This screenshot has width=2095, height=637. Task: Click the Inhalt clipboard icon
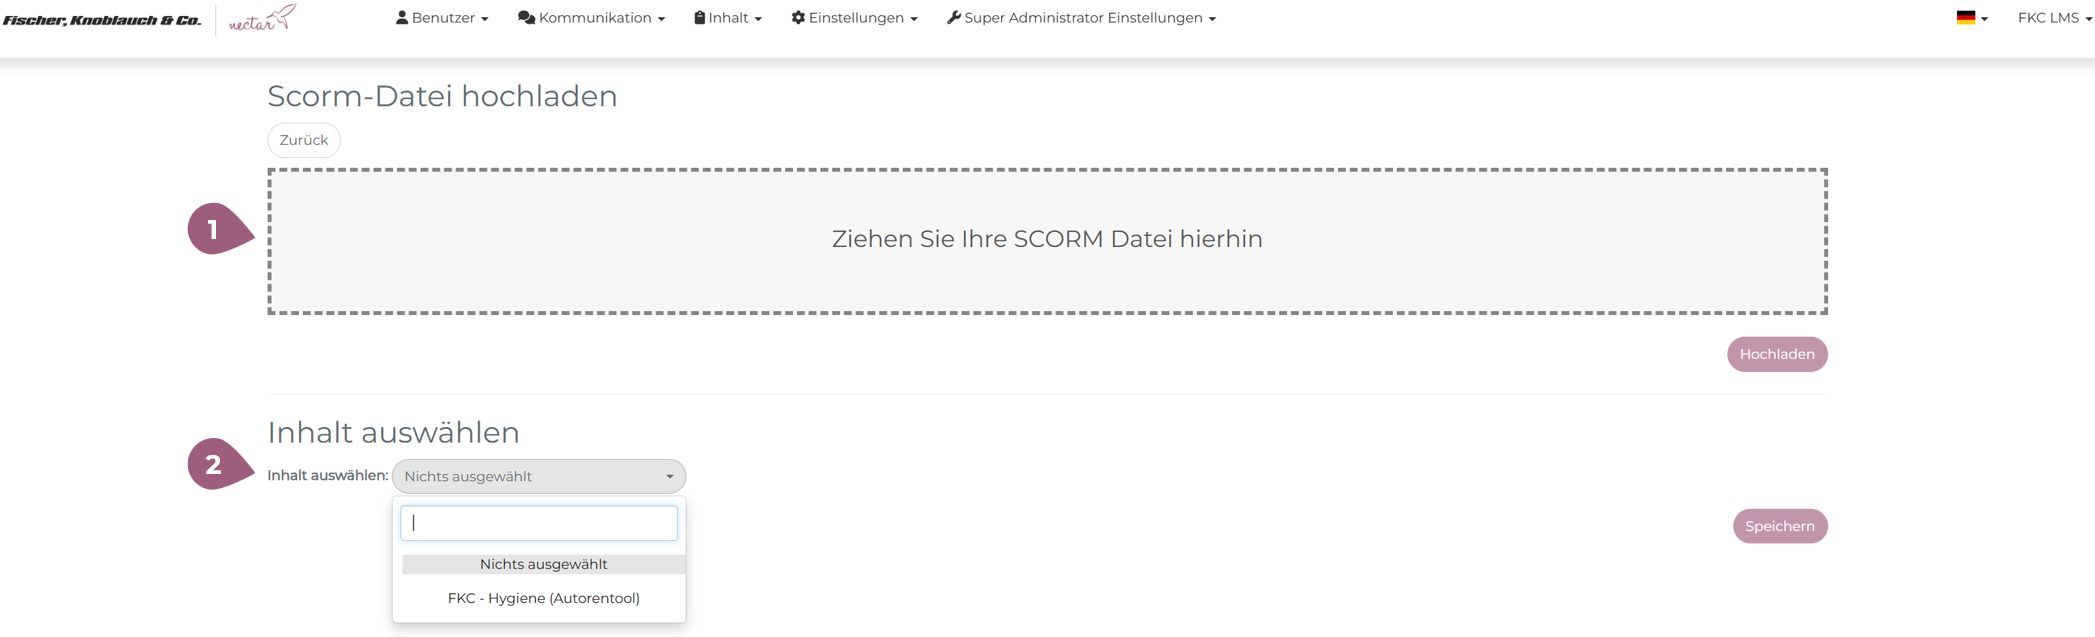tap(700, 18)
